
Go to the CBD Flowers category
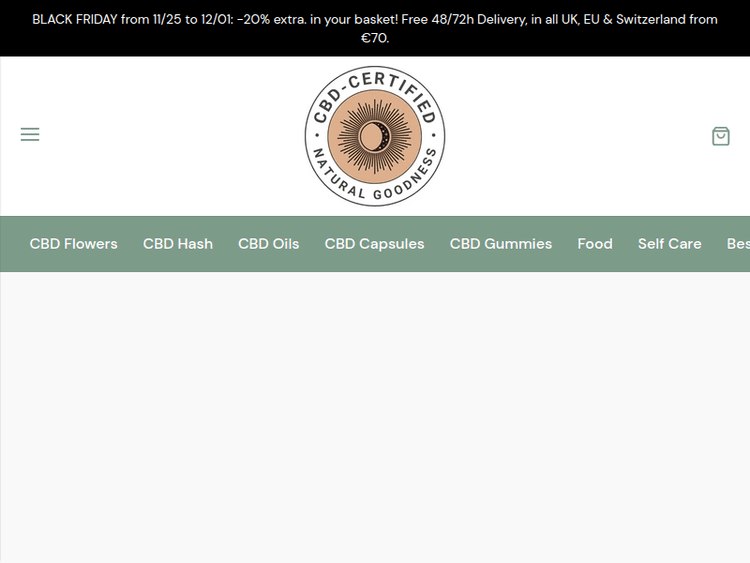click(x=73, y=244)
